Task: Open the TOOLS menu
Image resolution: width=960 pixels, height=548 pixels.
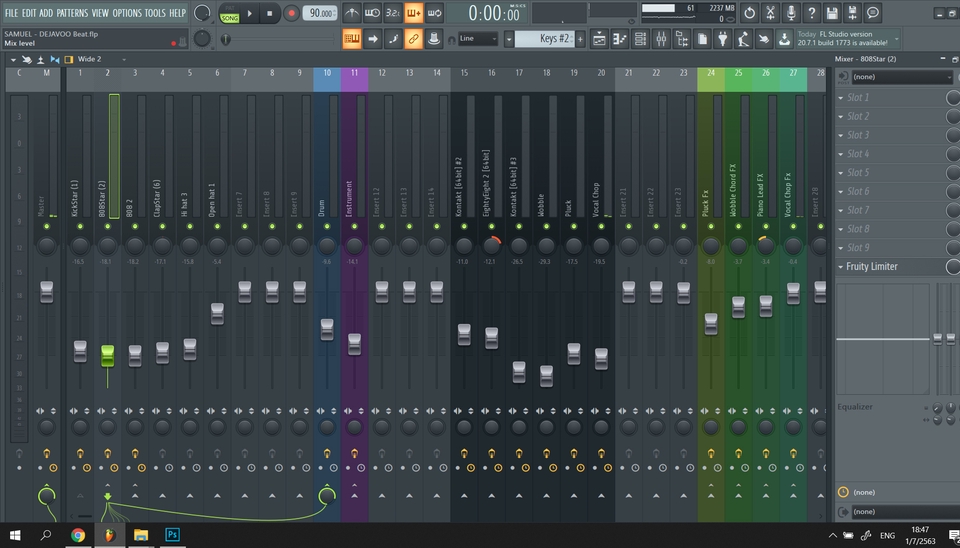Action: [x=155, y=13]
